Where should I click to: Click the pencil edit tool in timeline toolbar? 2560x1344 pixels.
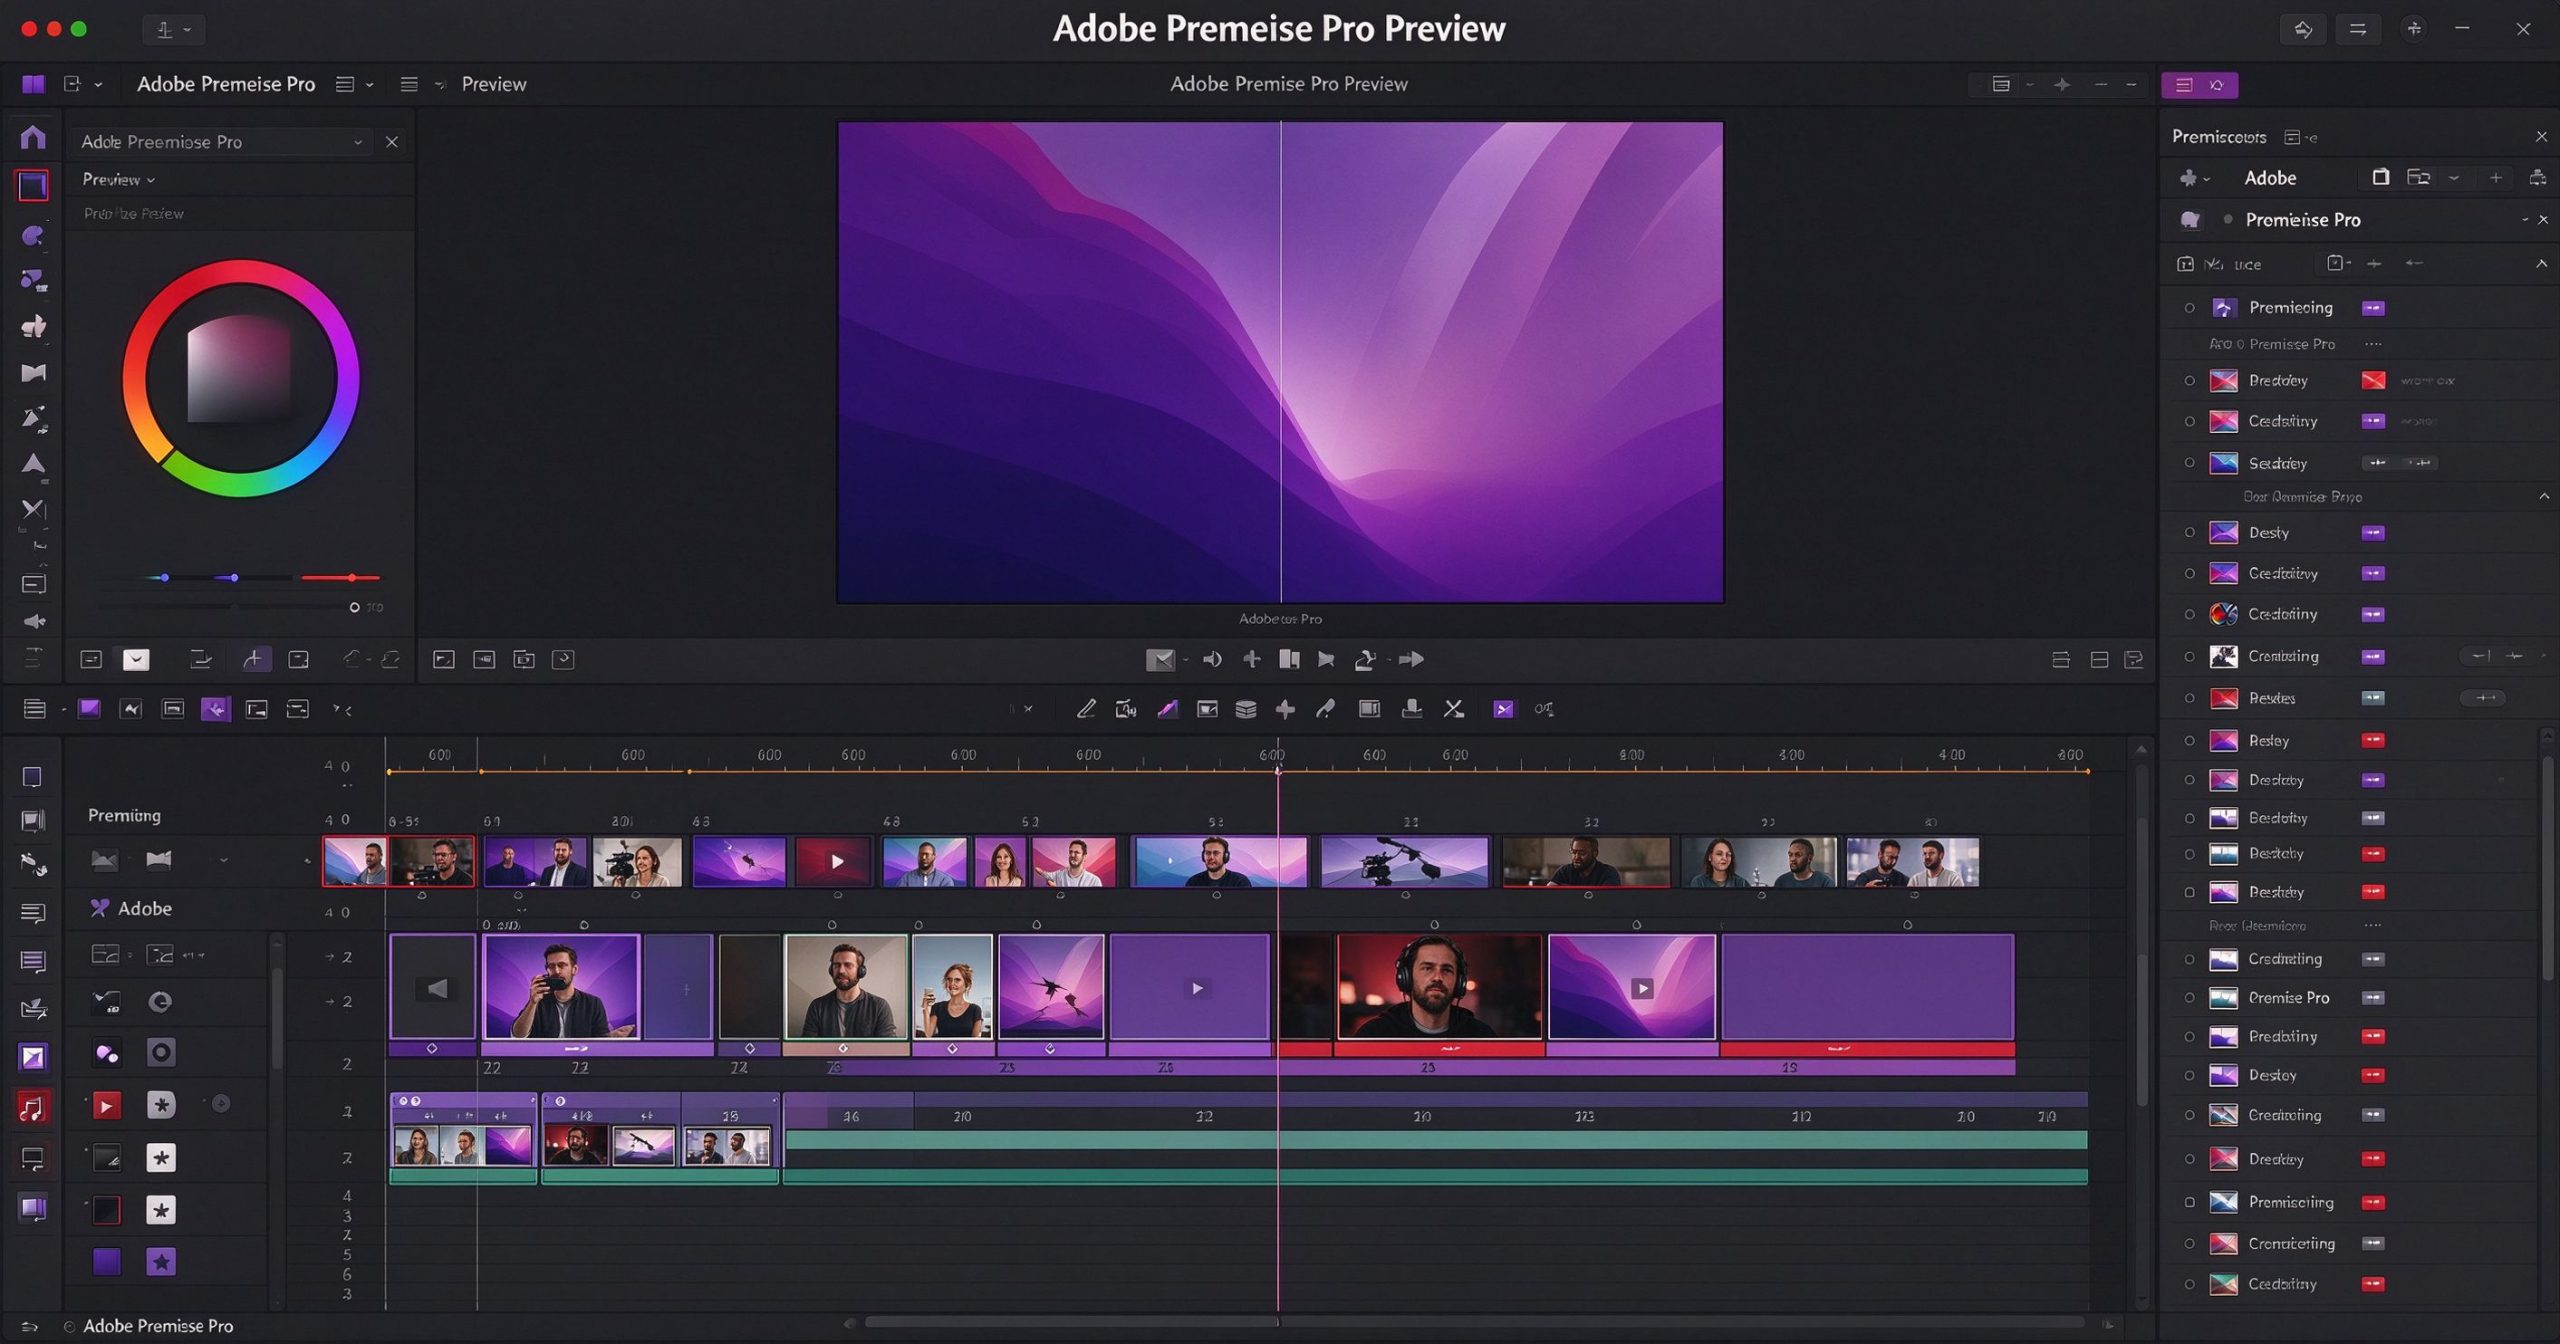click(x=1086, y=709)
